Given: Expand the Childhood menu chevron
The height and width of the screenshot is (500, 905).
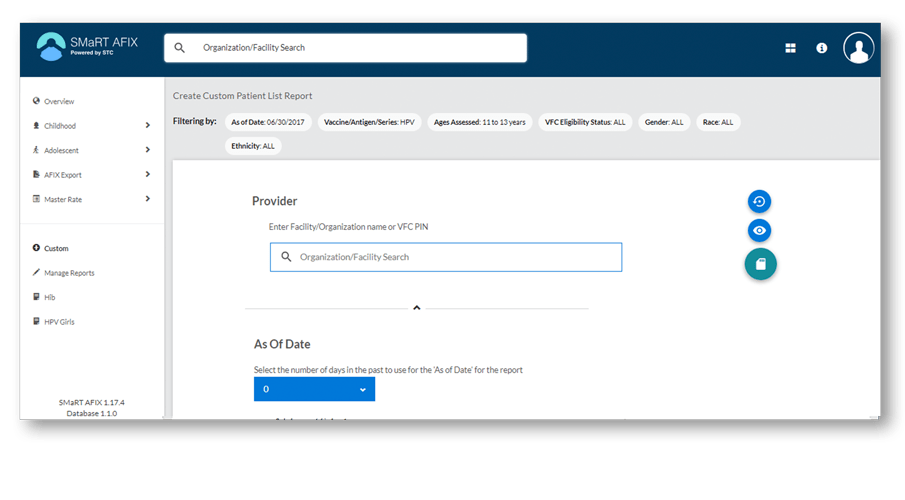Looking at the screenshot, I should coord(148,125).
